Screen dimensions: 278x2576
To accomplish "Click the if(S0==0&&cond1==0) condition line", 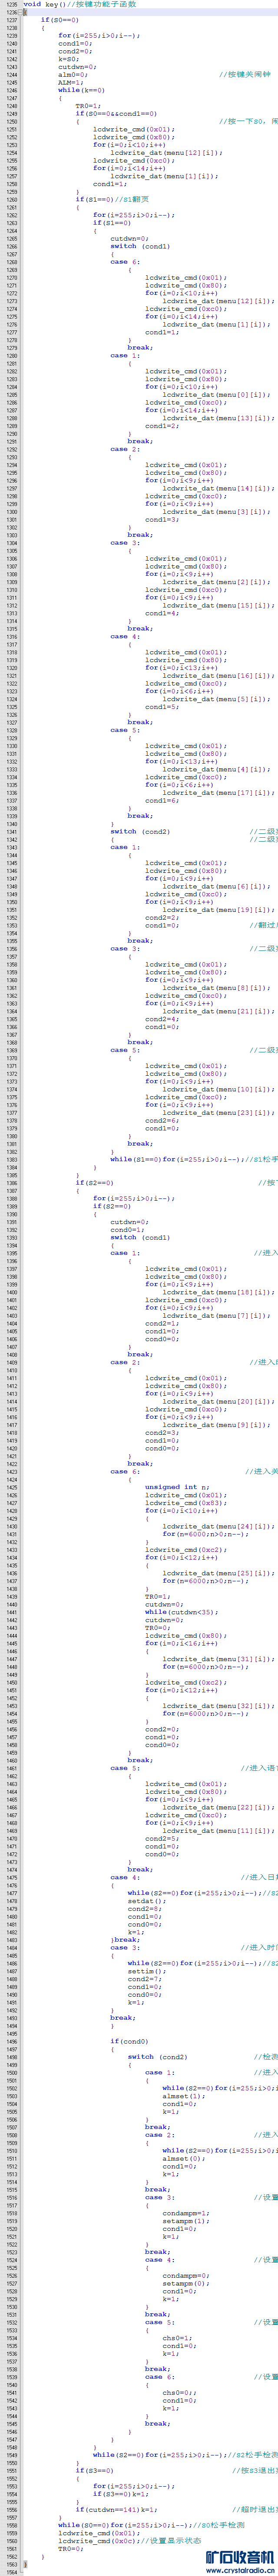I will (116, 114).
